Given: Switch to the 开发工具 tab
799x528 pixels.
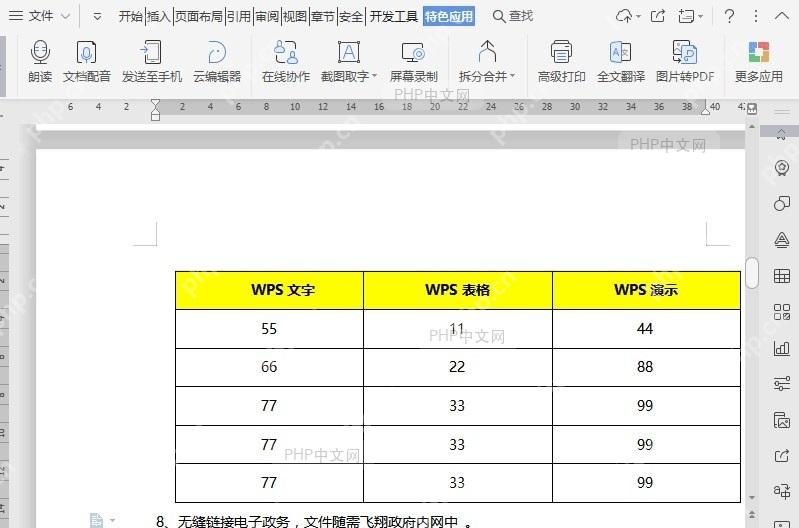Looking at the screenshot, I should coord(393,17).
